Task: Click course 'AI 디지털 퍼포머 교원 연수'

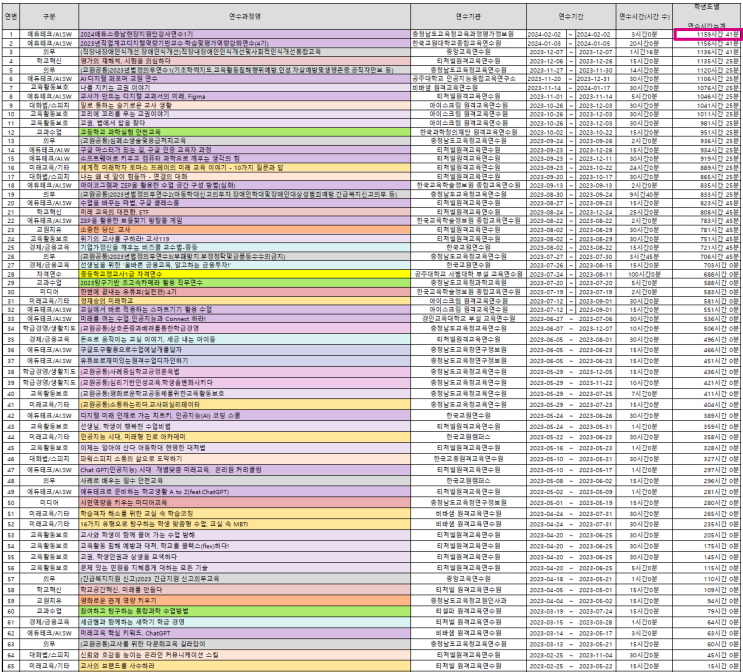Action: tap(244, 79)
